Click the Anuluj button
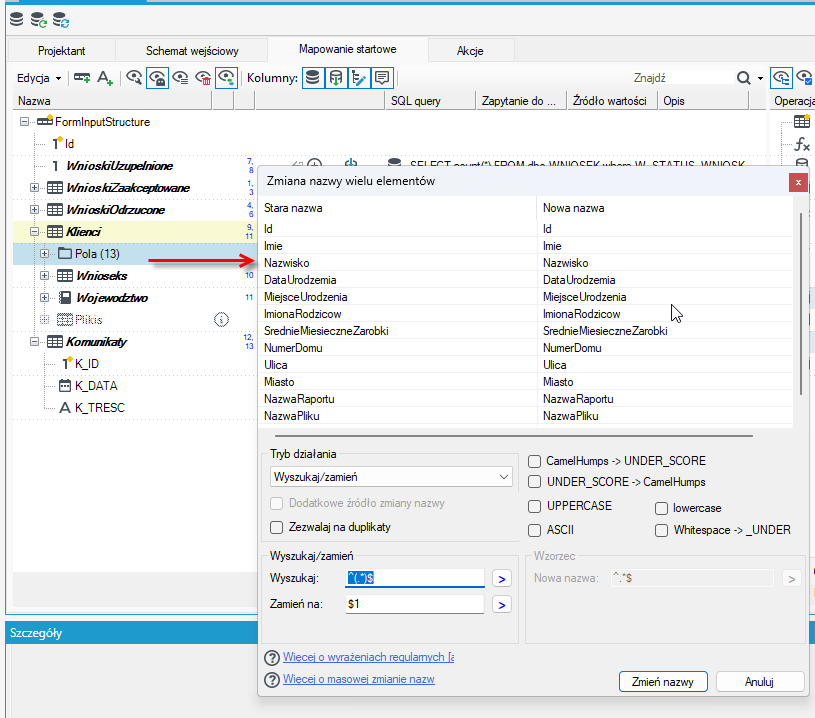 759,682
